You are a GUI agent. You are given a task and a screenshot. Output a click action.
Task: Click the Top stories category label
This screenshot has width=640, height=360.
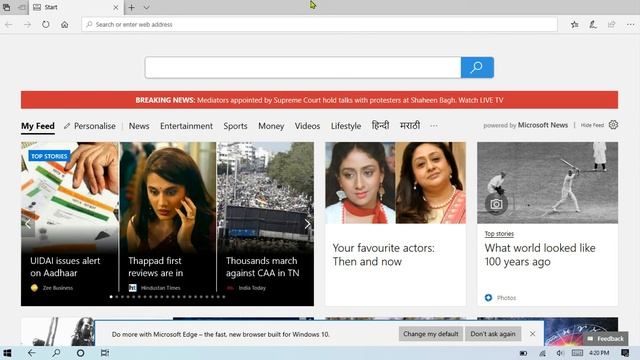point(499,234)
